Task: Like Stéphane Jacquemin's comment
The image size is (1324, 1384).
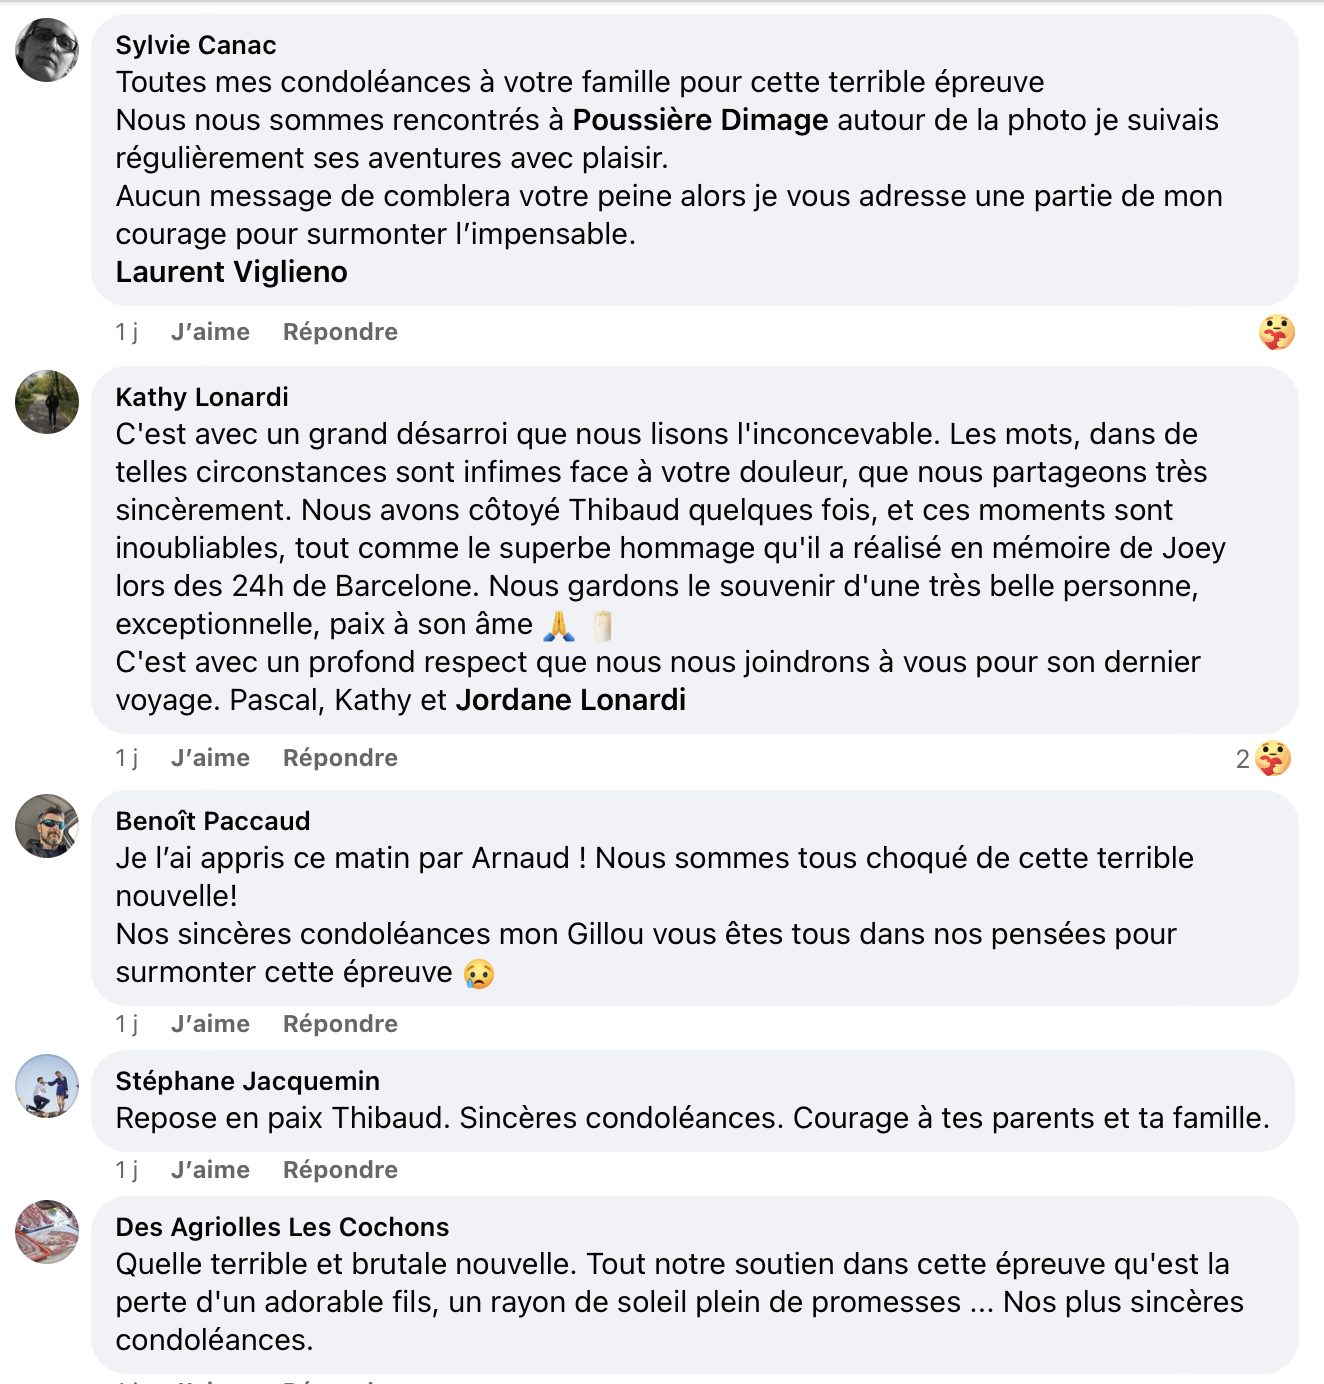Action: coord(210,1170)
